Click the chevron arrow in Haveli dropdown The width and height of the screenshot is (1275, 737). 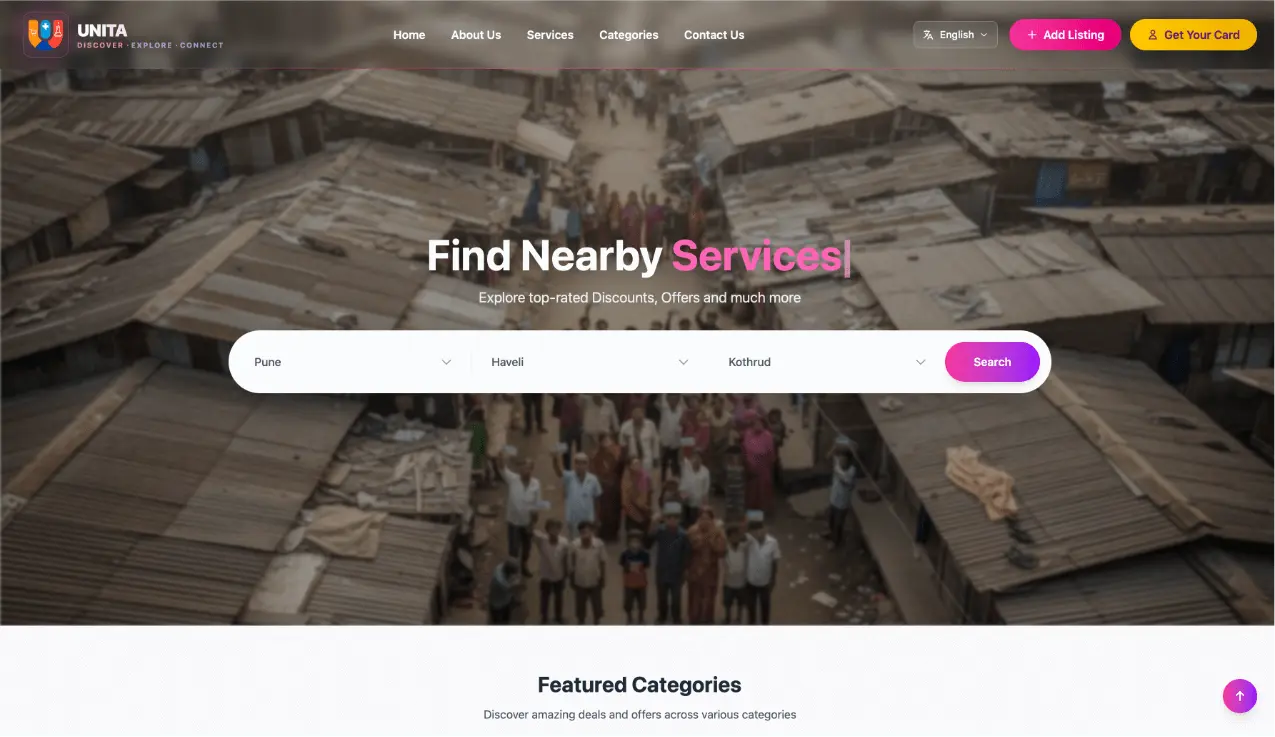684,362
